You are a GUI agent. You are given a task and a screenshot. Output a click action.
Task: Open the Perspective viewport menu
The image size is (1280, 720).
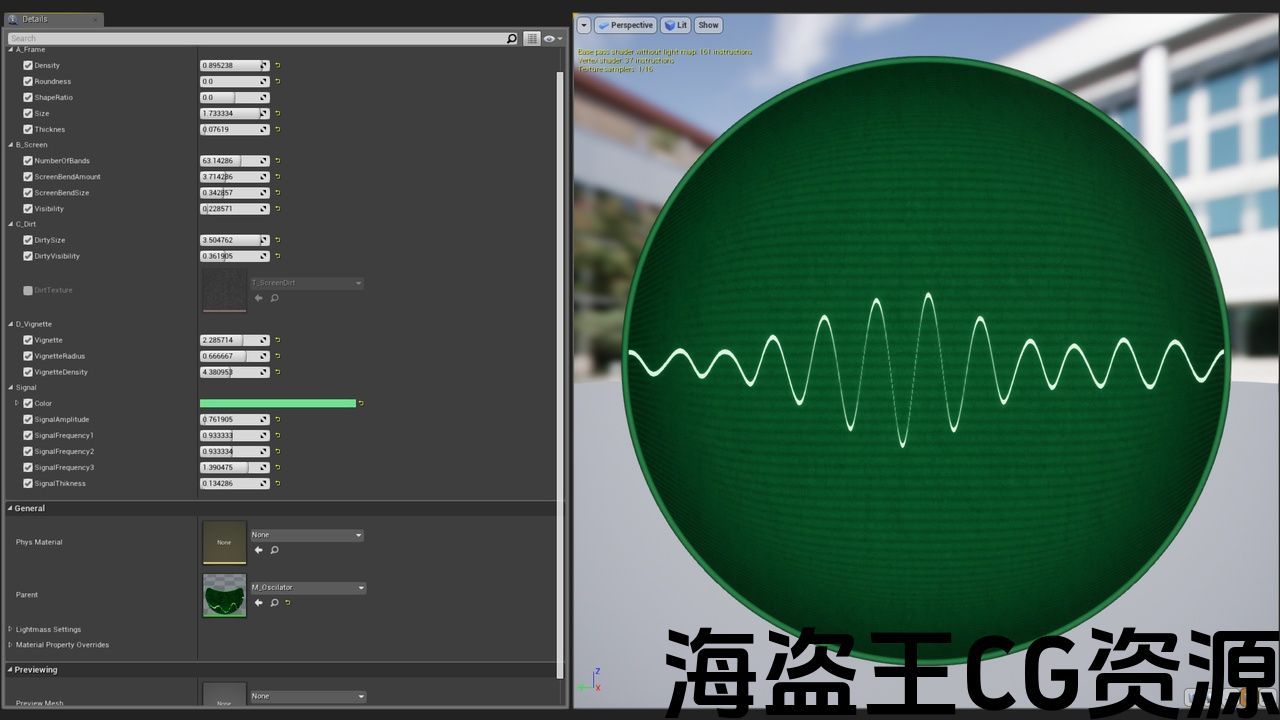point(625,25)
